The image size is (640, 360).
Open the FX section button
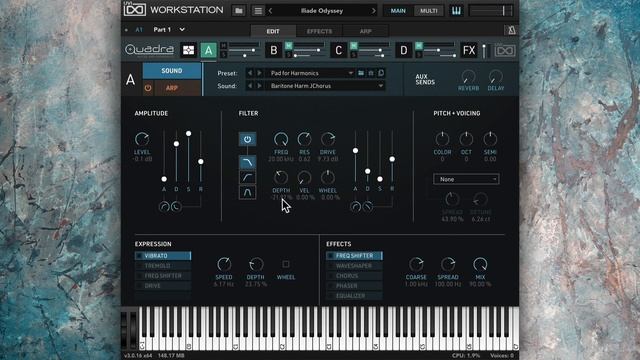[x=469, y=50]
